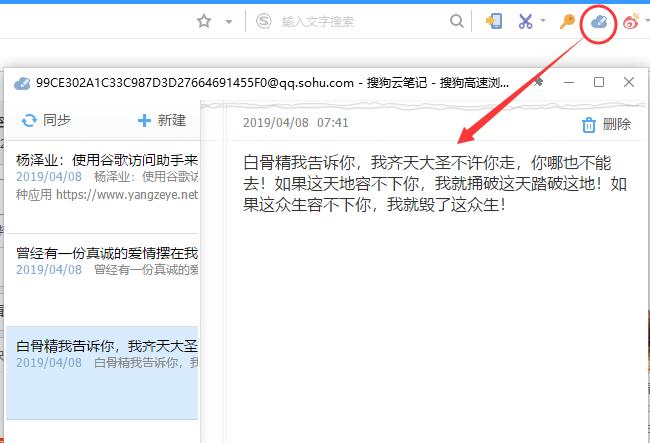
Task: Maximize the cloud notes window
Action: coord(599,82)
